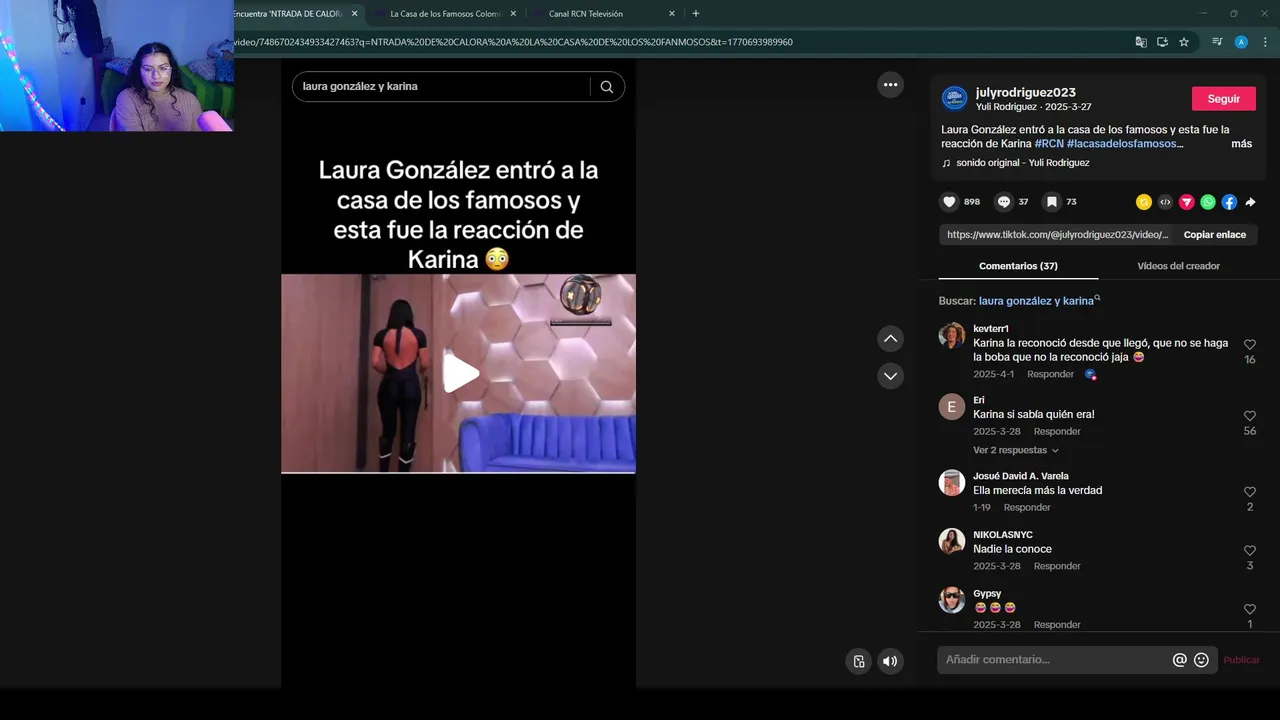Switch to 'Canal RCN Televisión' browser tab
The image size is (1280, 720).
pos(586,14)
